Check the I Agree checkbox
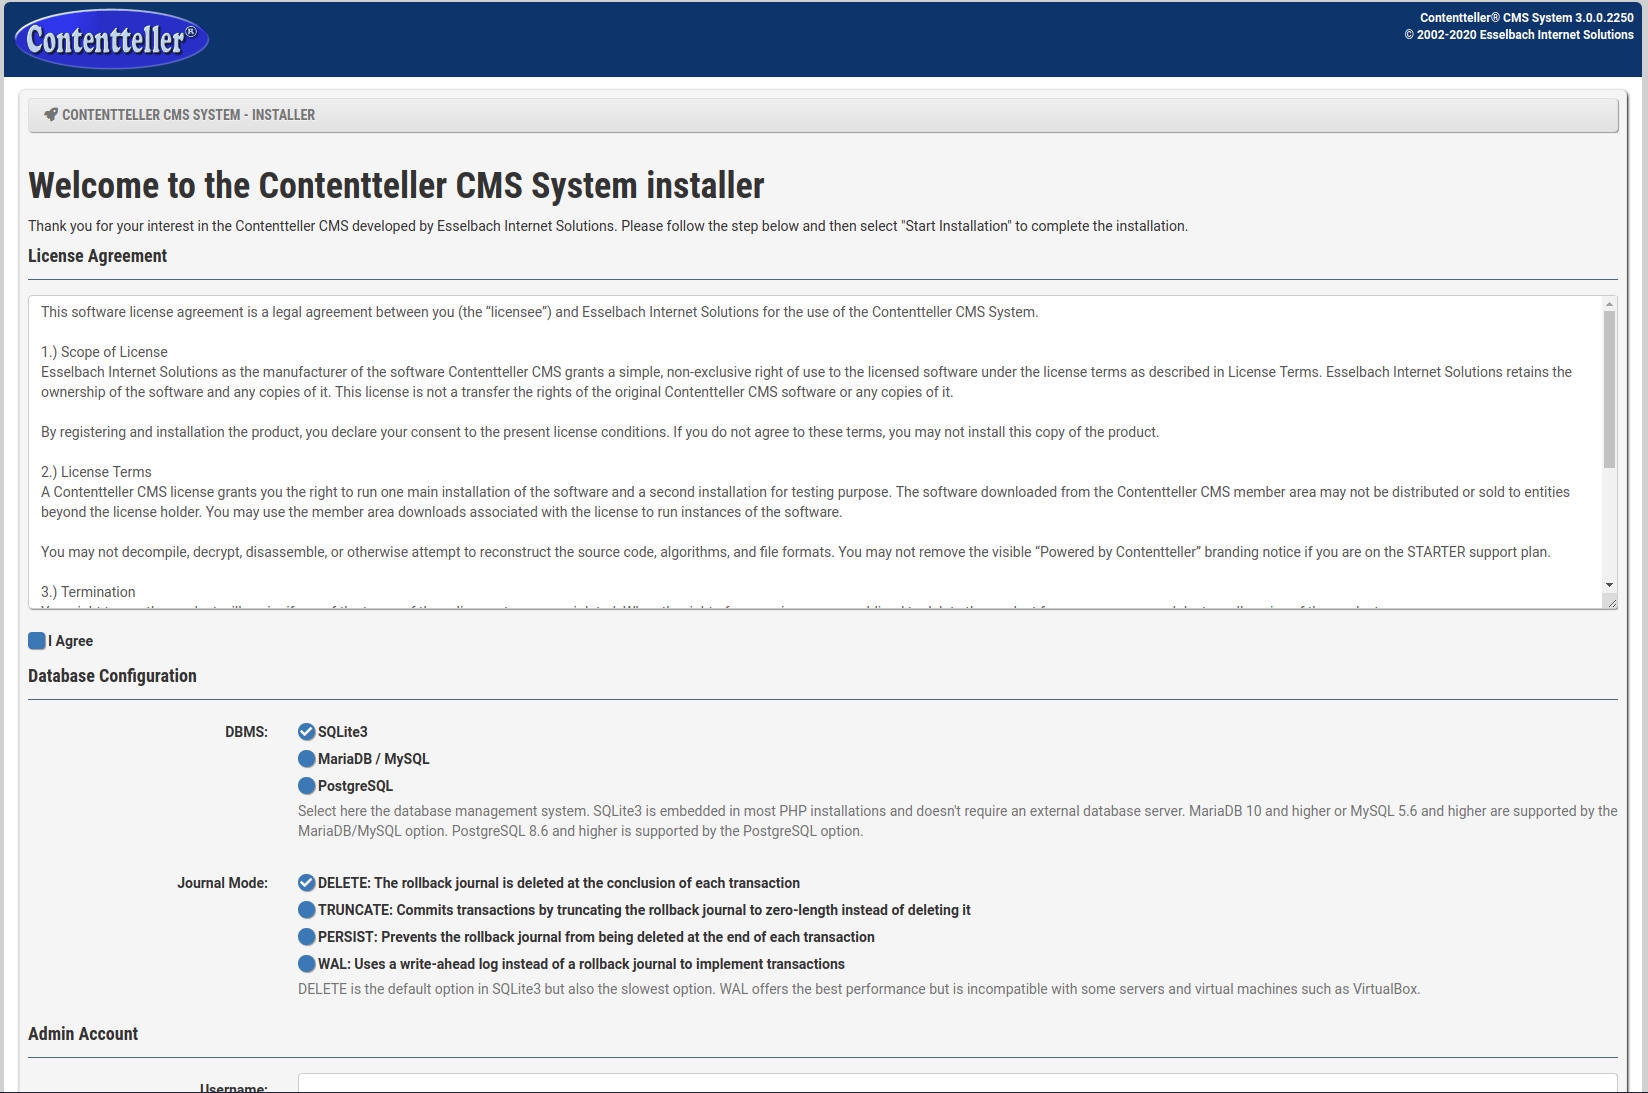The width and height of the screenshot is (1648, 1093). click(x=37, y=641)
